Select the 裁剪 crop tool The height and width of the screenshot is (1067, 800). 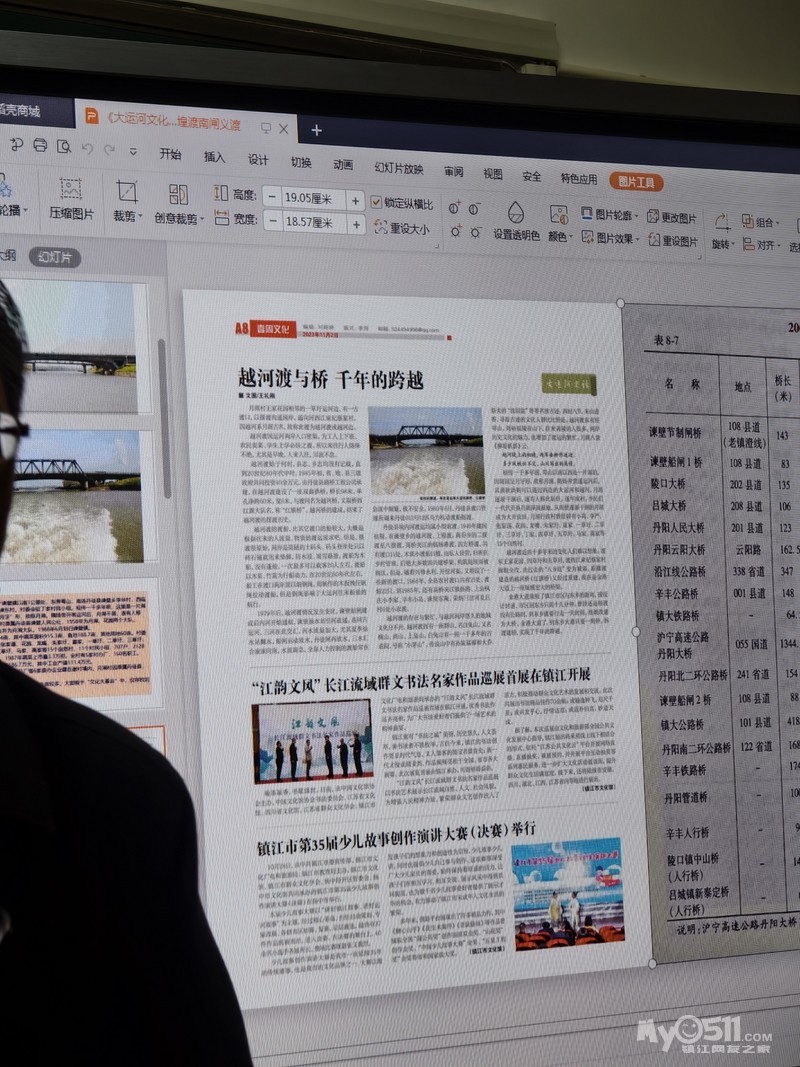(126, 192)
